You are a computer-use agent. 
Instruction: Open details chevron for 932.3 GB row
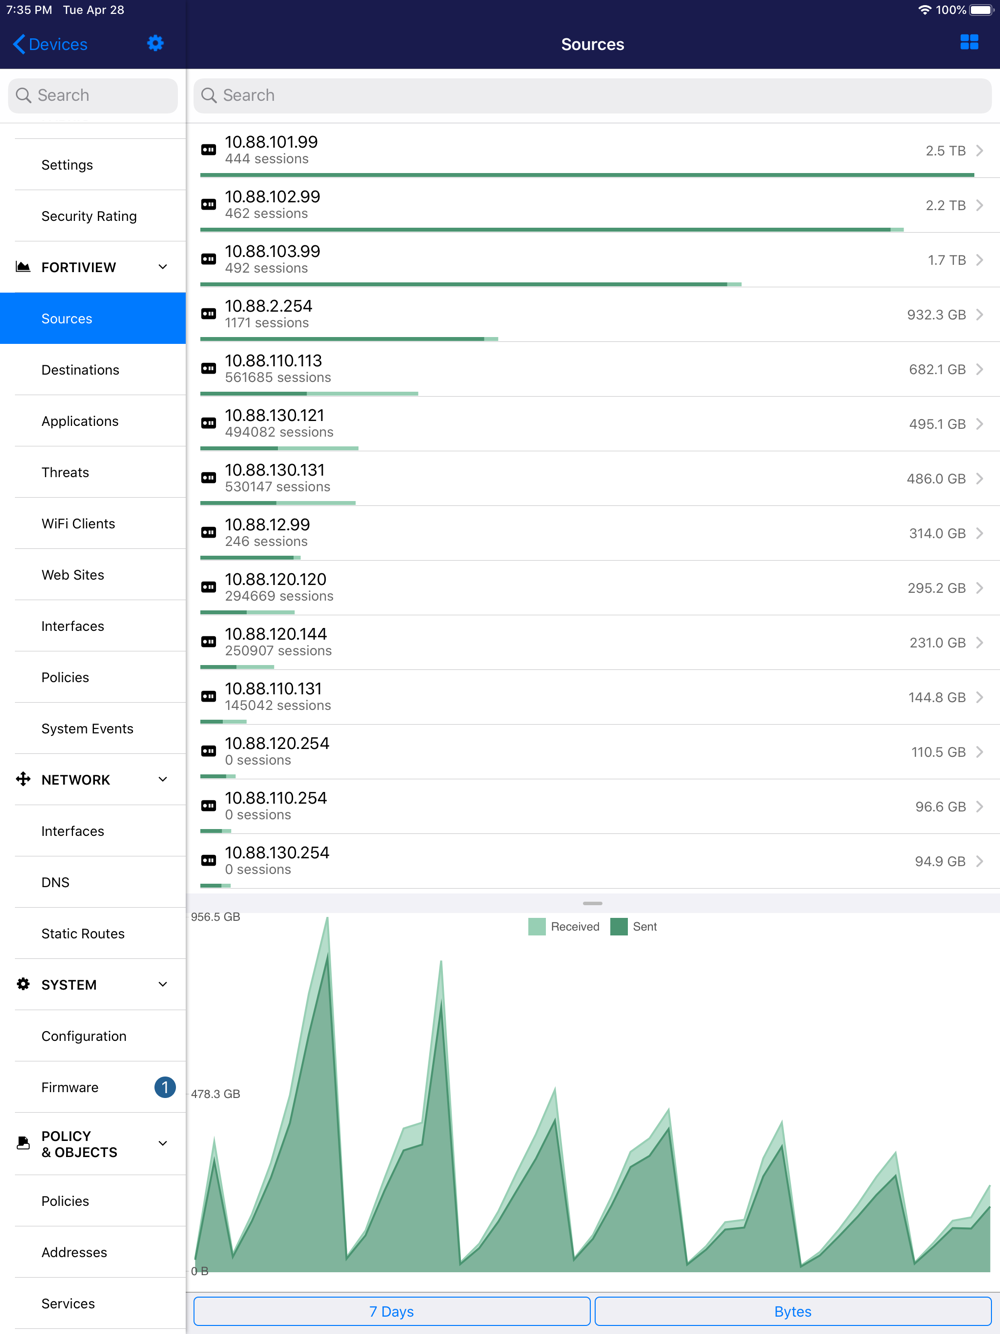click(x=980, y=314)
